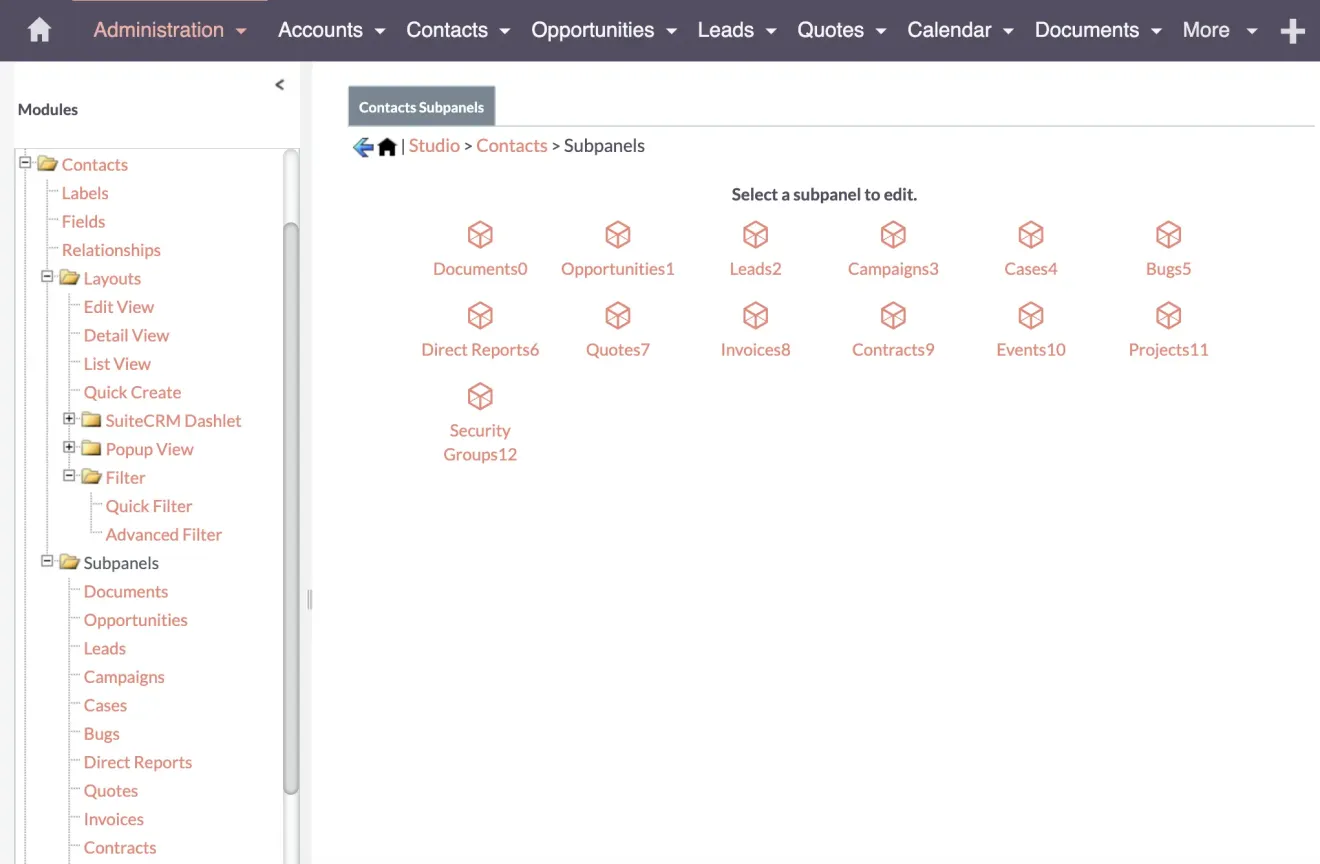
Task: Select Quick Filter in the sidebar tree
Action: click(x=148, y=506)
